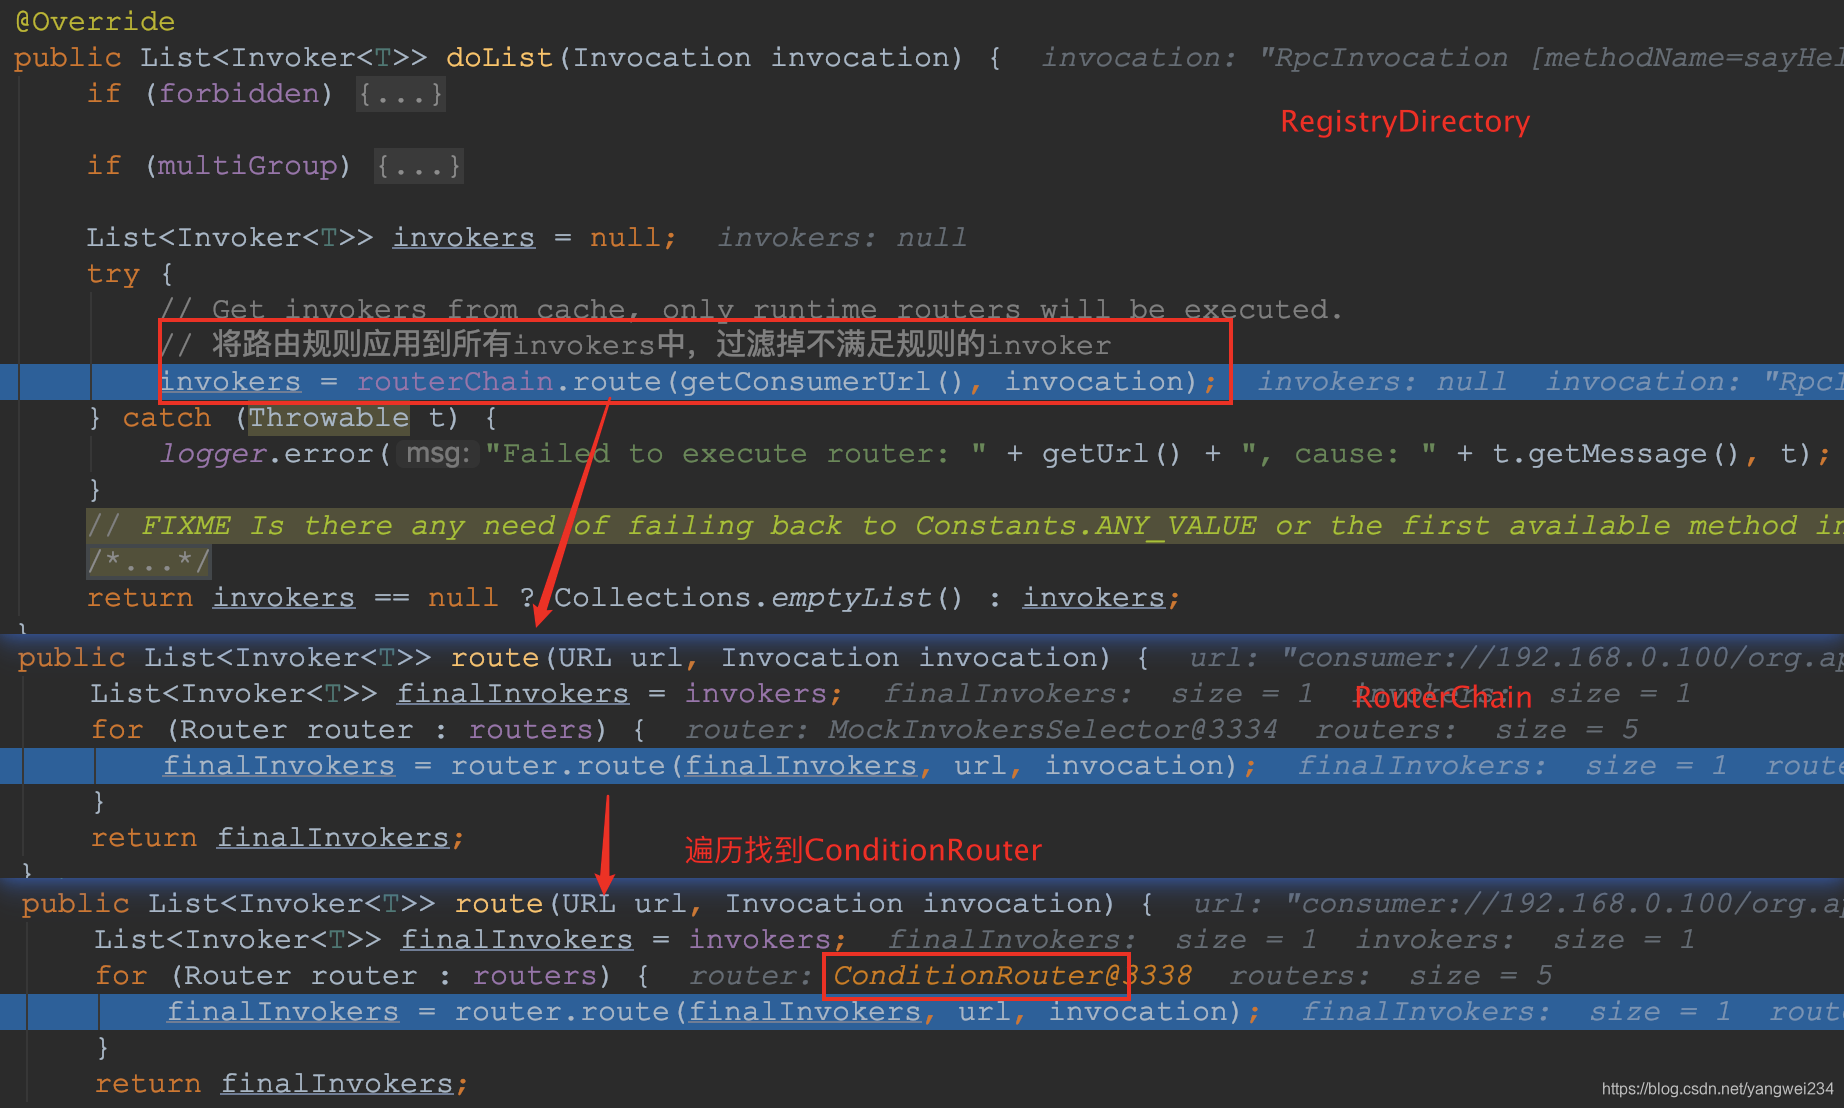Click ConditionRouter@3338 debug value
1844x1108 pixels.
click(x=1012, y=976)
